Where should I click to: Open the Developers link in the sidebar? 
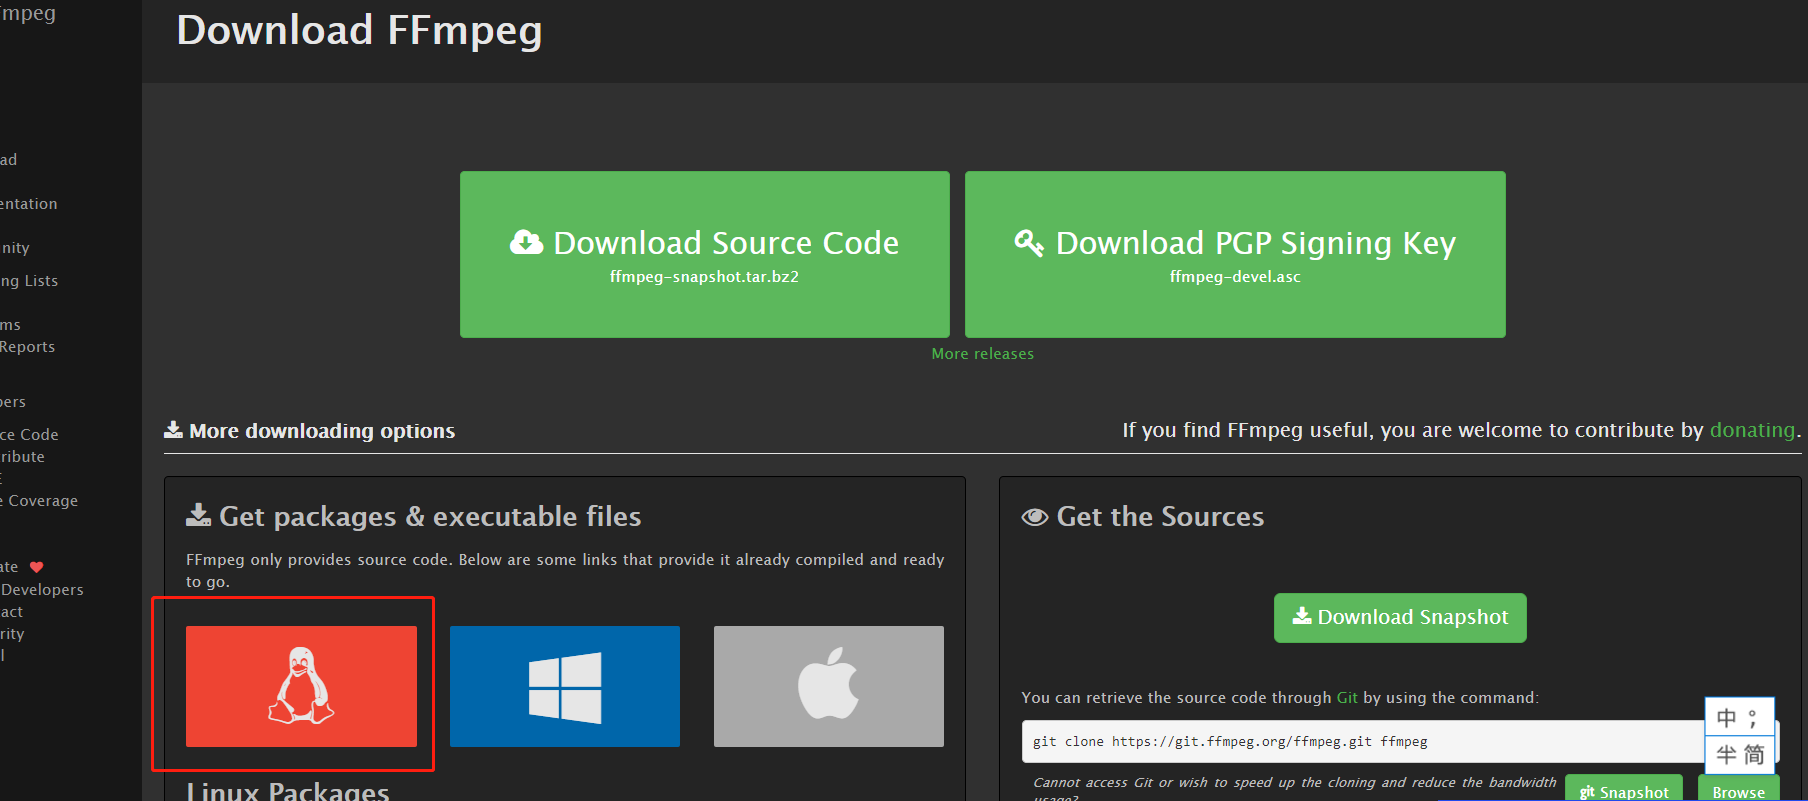click(x=42, y=590)
